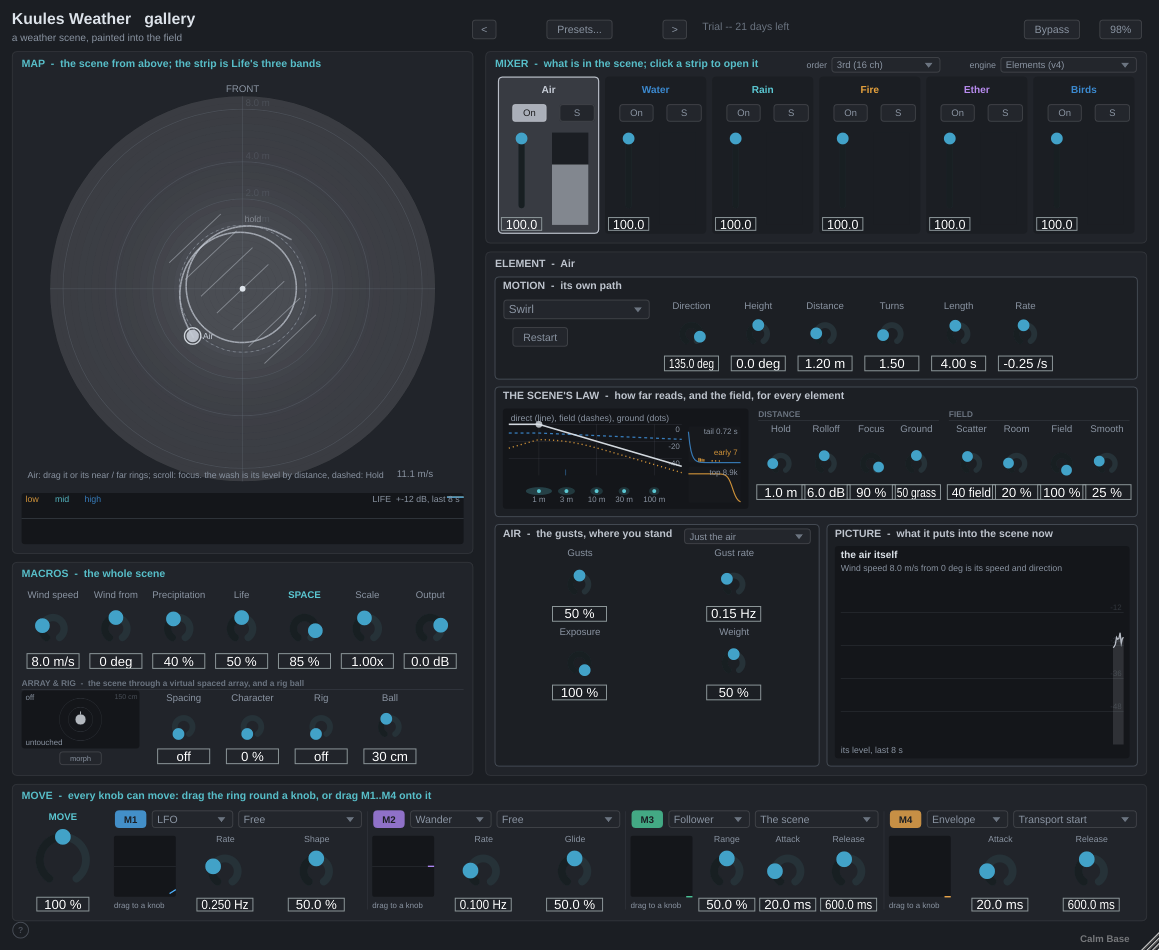Open the M2 Wander type dropdown
This screenshot has height=950, width=1159.
pyautogui.click(x=449, y=819)
